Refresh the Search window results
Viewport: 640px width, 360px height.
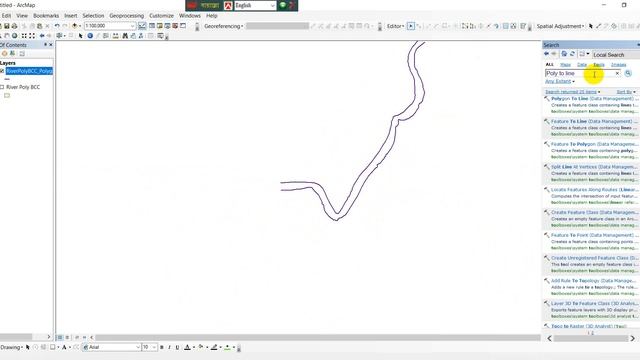(572, 54)
